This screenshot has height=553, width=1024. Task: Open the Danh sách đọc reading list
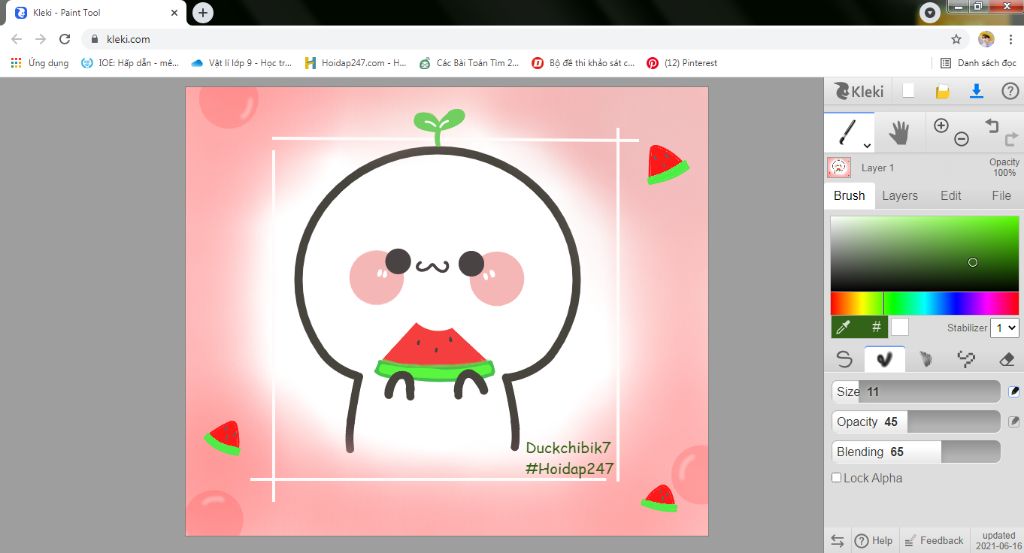coord(978,63)
